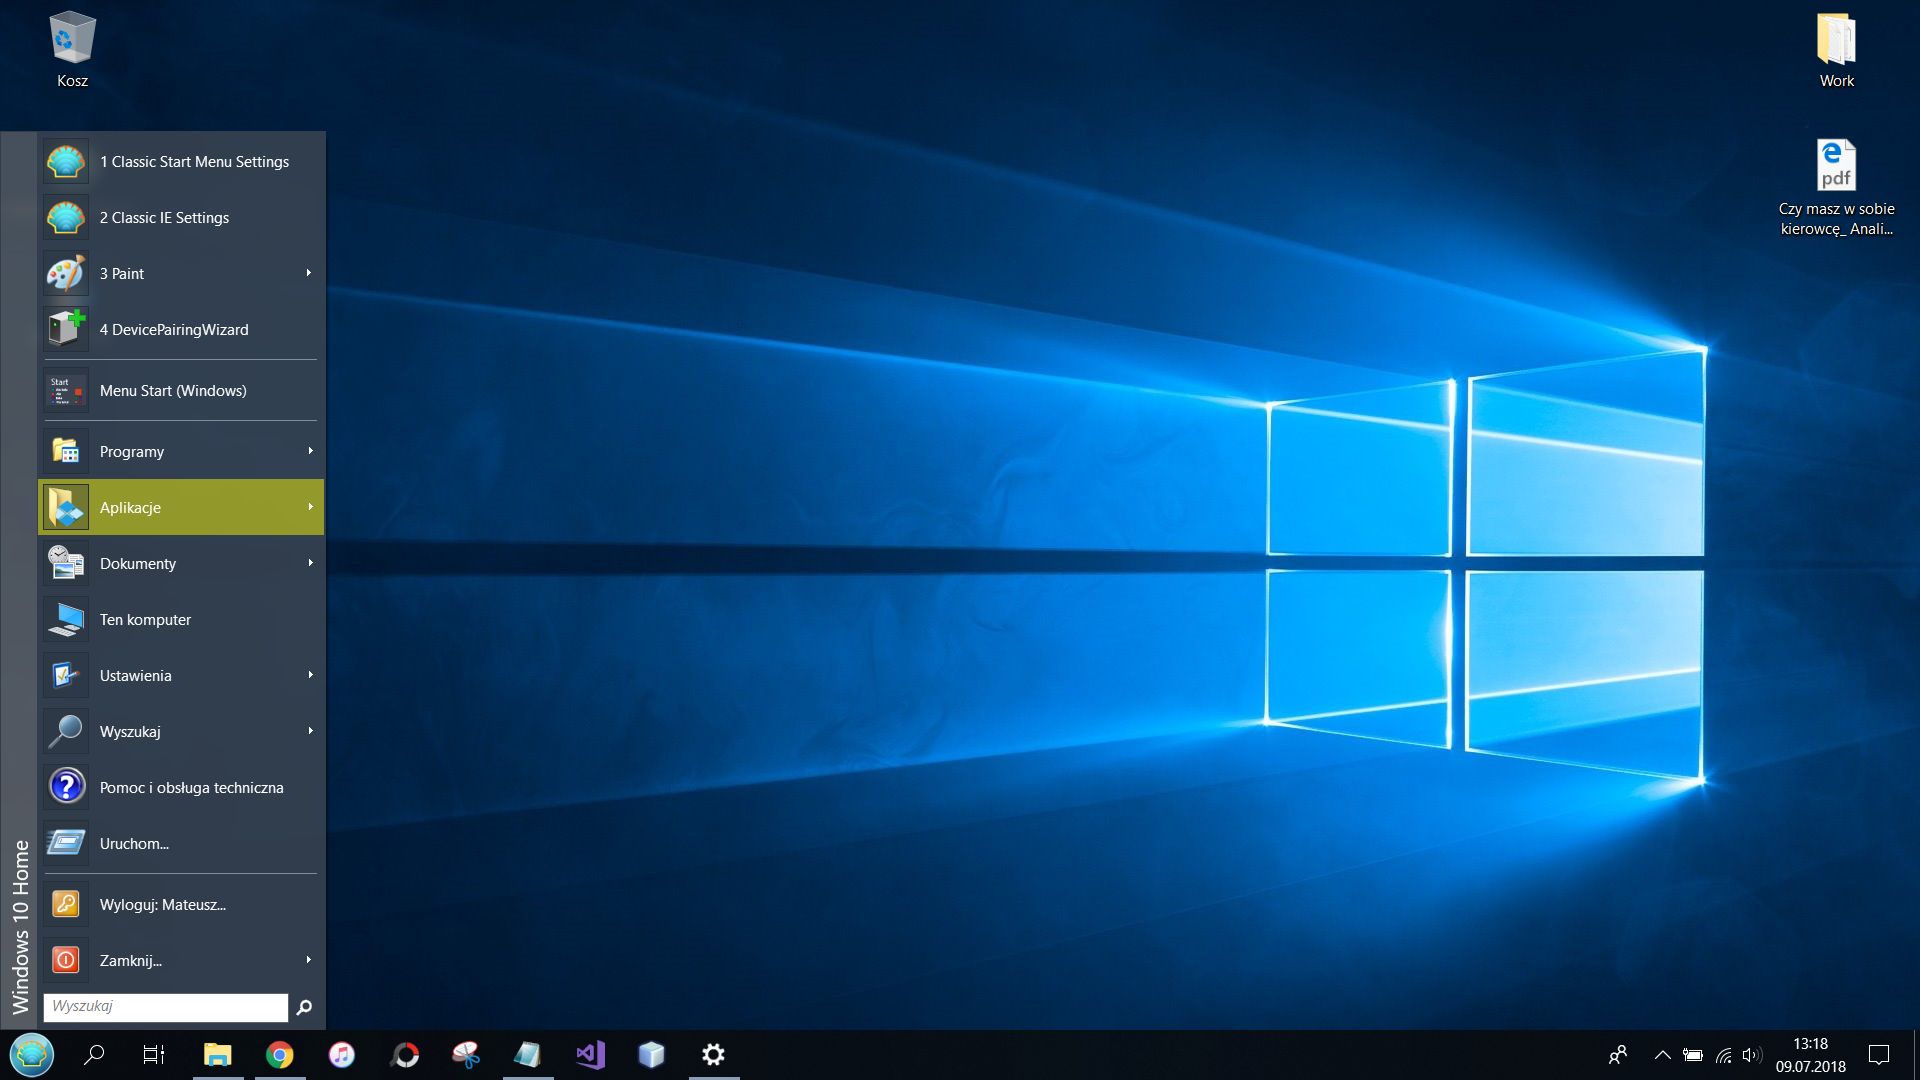Open Task View on the taskbar
This screenshot has height=1080, width=1920.
coord(154,1055)
